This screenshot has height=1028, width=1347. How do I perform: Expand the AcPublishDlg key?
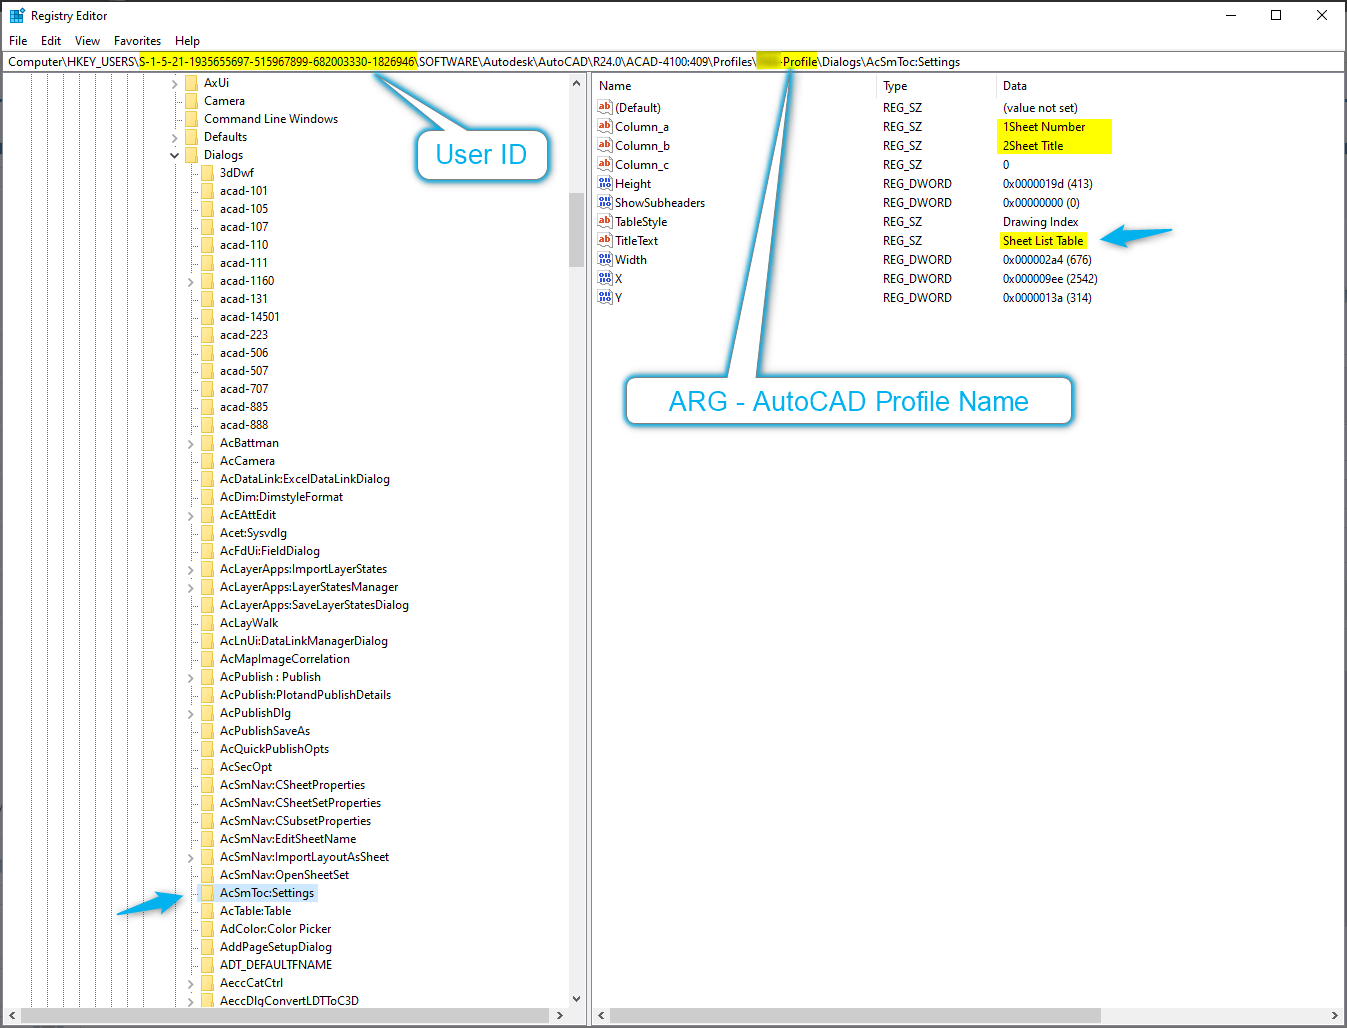click(x=191, y=713)
